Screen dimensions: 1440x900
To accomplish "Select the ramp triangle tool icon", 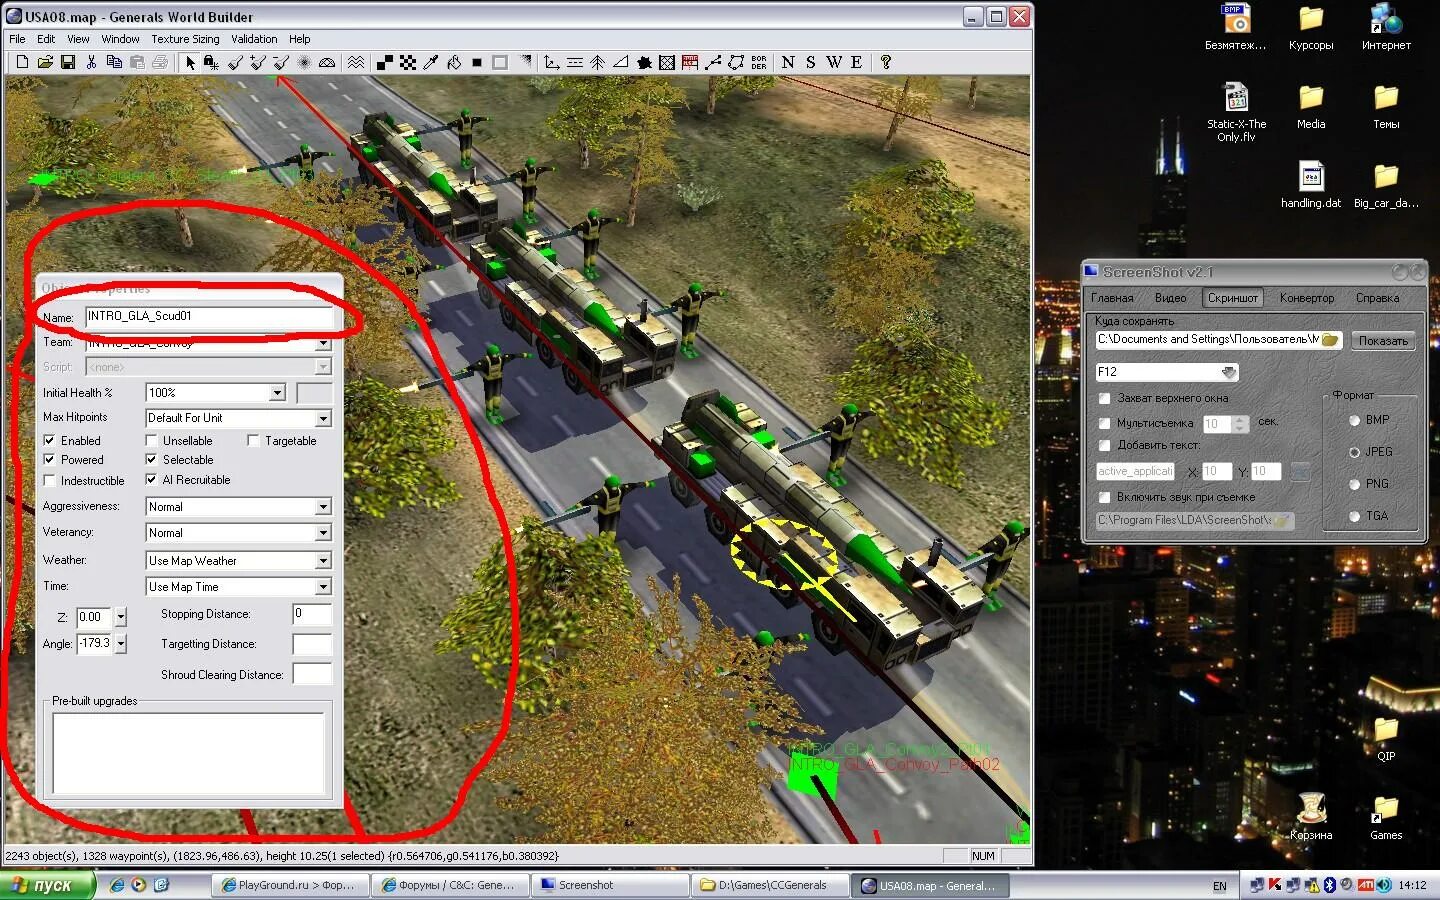I will 621,62.
